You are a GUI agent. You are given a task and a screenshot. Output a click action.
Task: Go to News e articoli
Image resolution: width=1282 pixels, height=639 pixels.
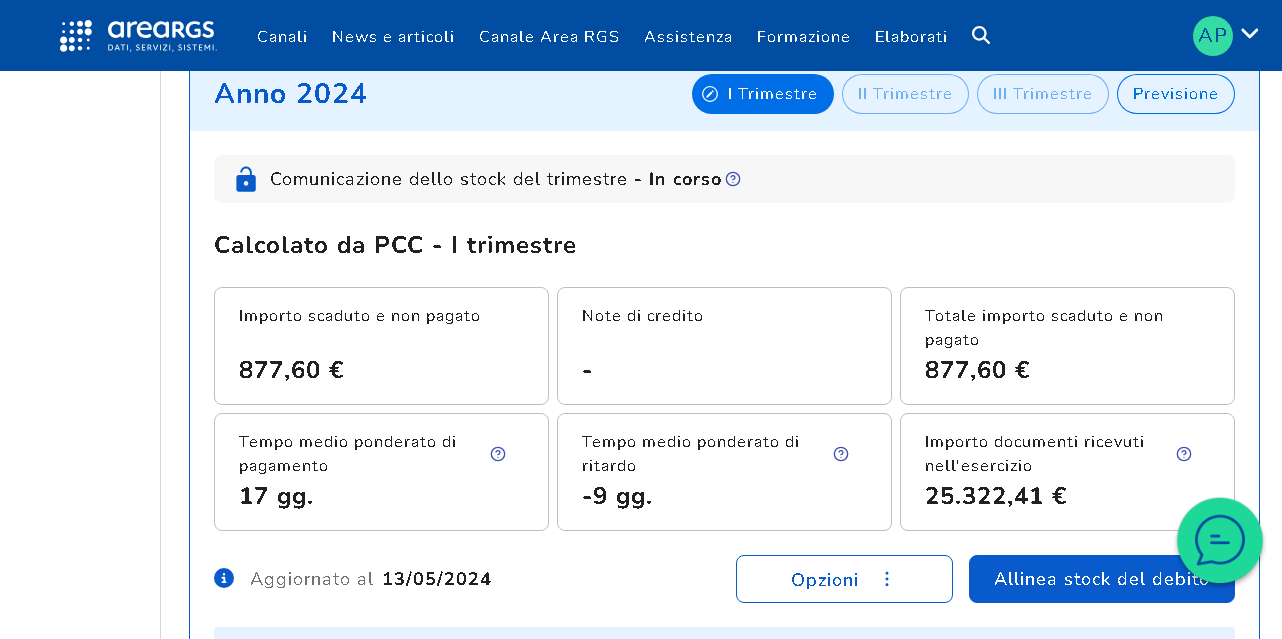coord(393,37)
